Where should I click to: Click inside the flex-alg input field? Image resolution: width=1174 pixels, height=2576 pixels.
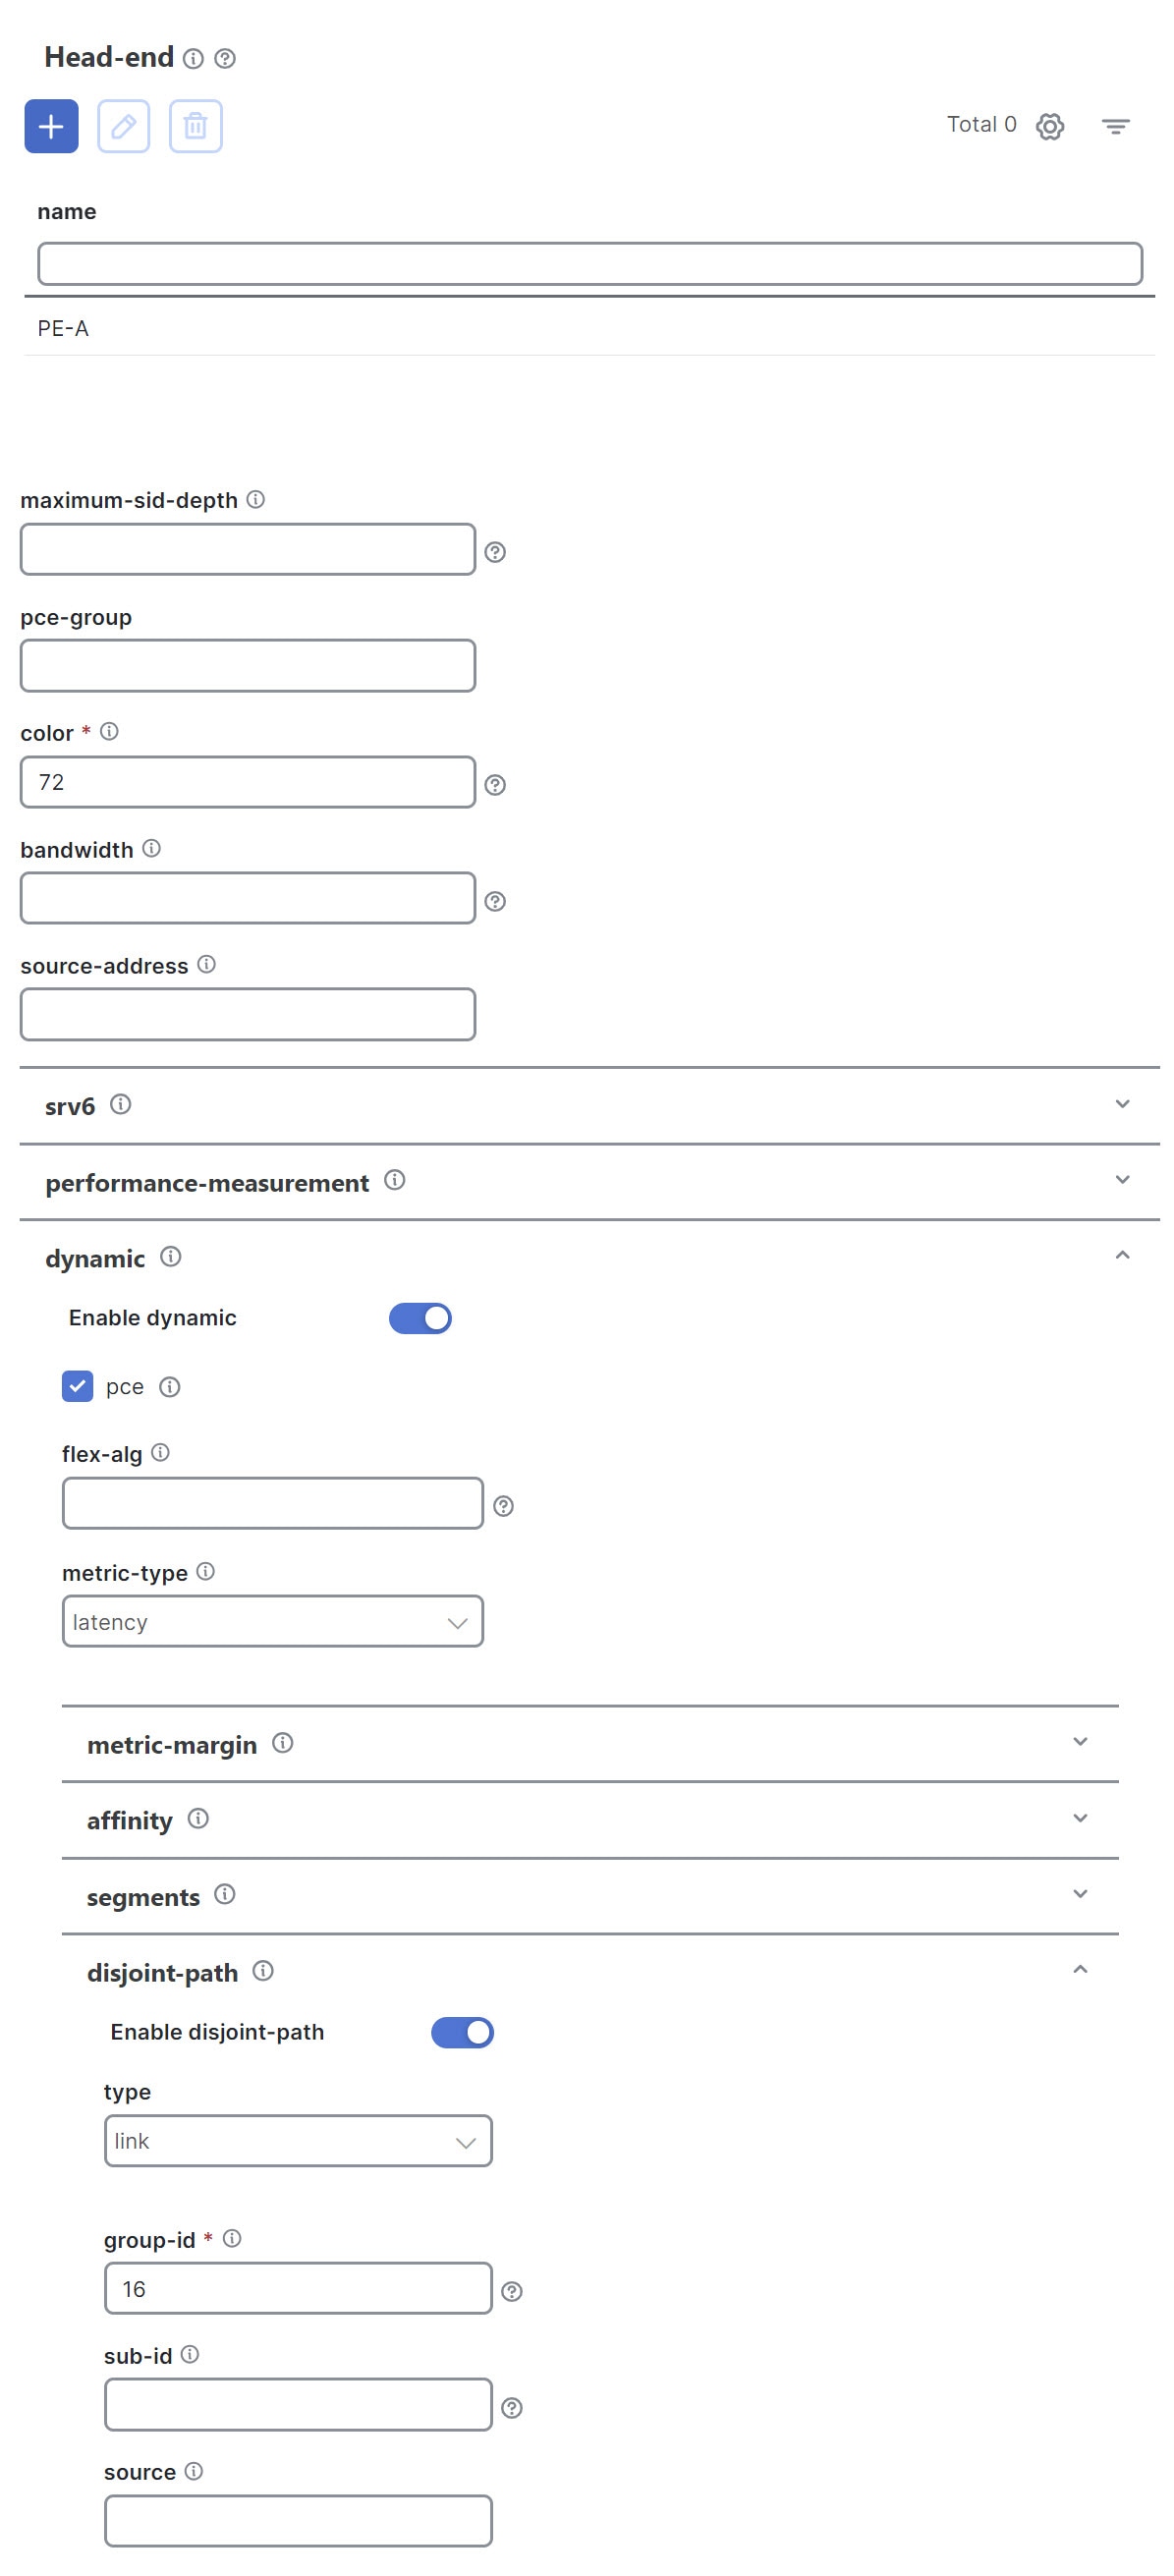[x=271, y=1502]
